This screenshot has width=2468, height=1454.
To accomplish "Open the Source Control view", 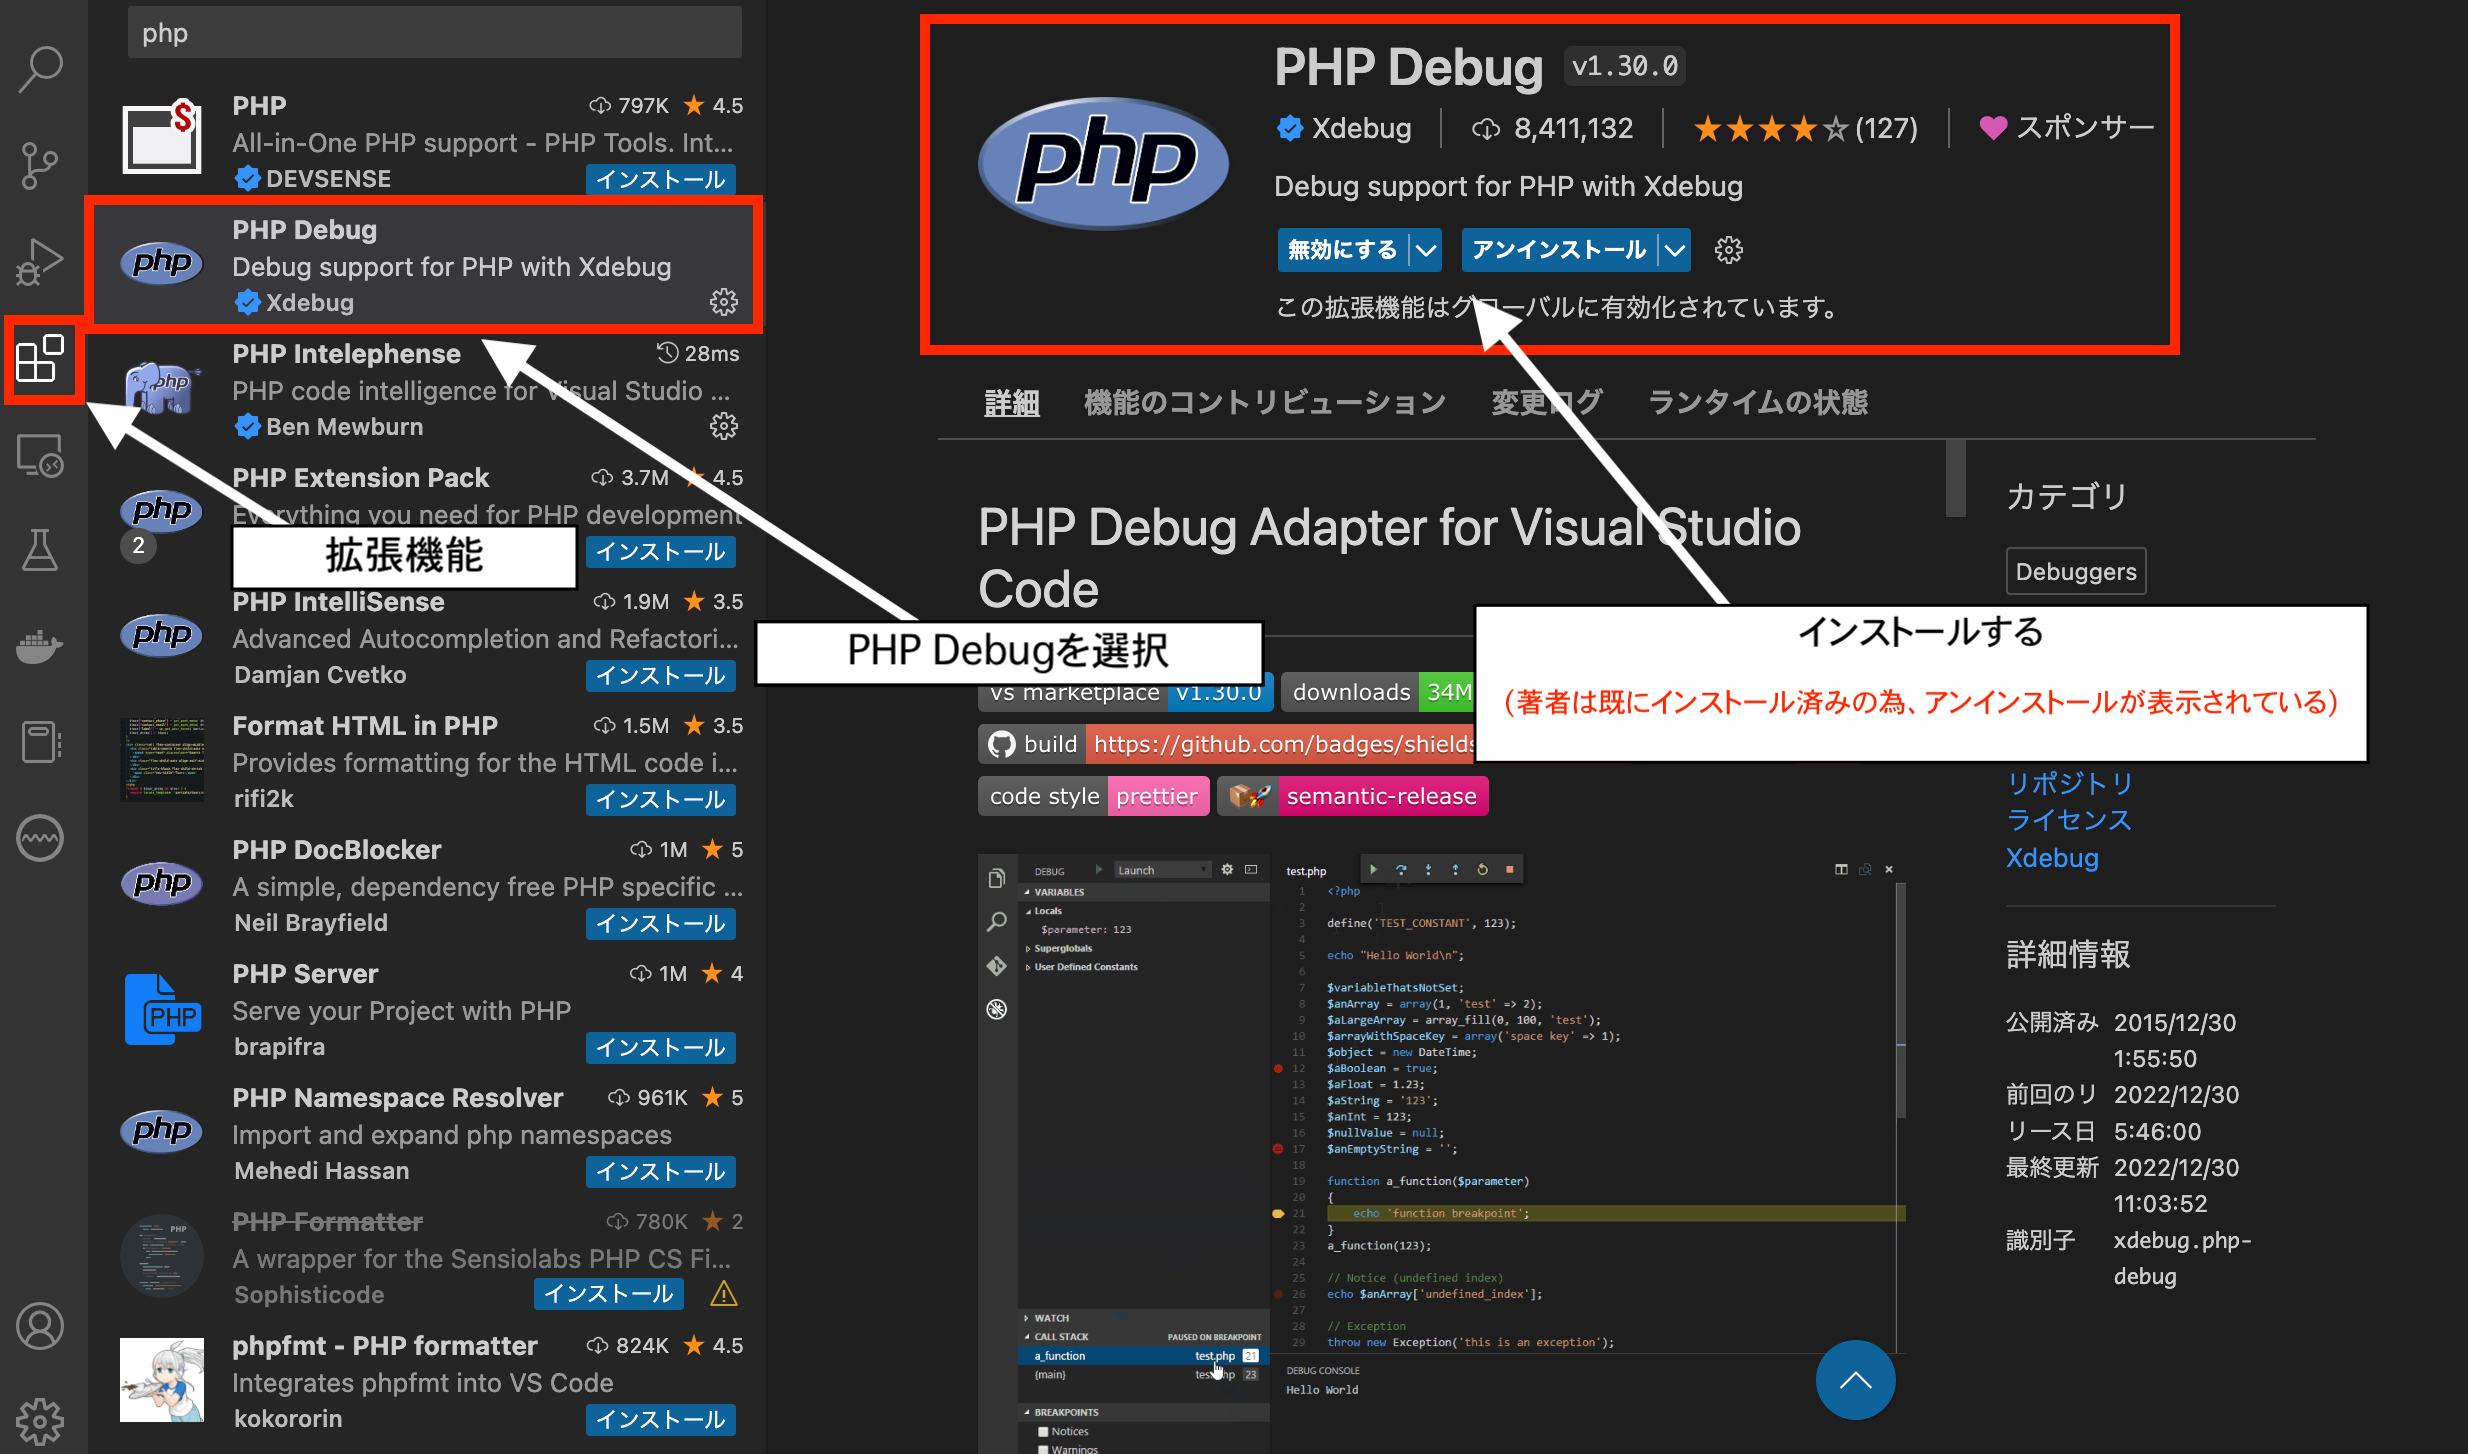I will [40, 164].
